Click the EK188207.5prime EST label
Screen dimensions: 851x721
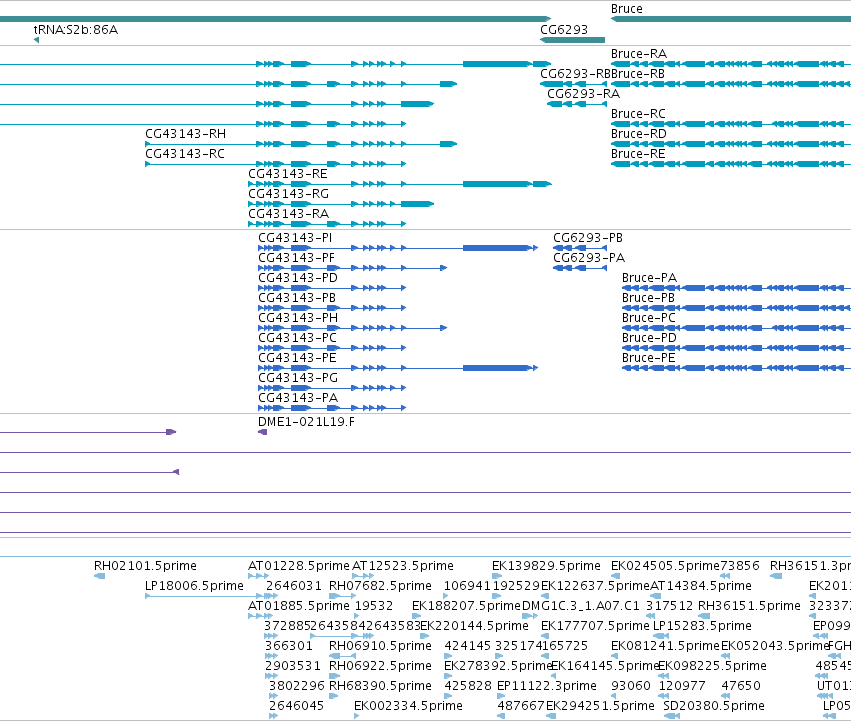[466, 606]
